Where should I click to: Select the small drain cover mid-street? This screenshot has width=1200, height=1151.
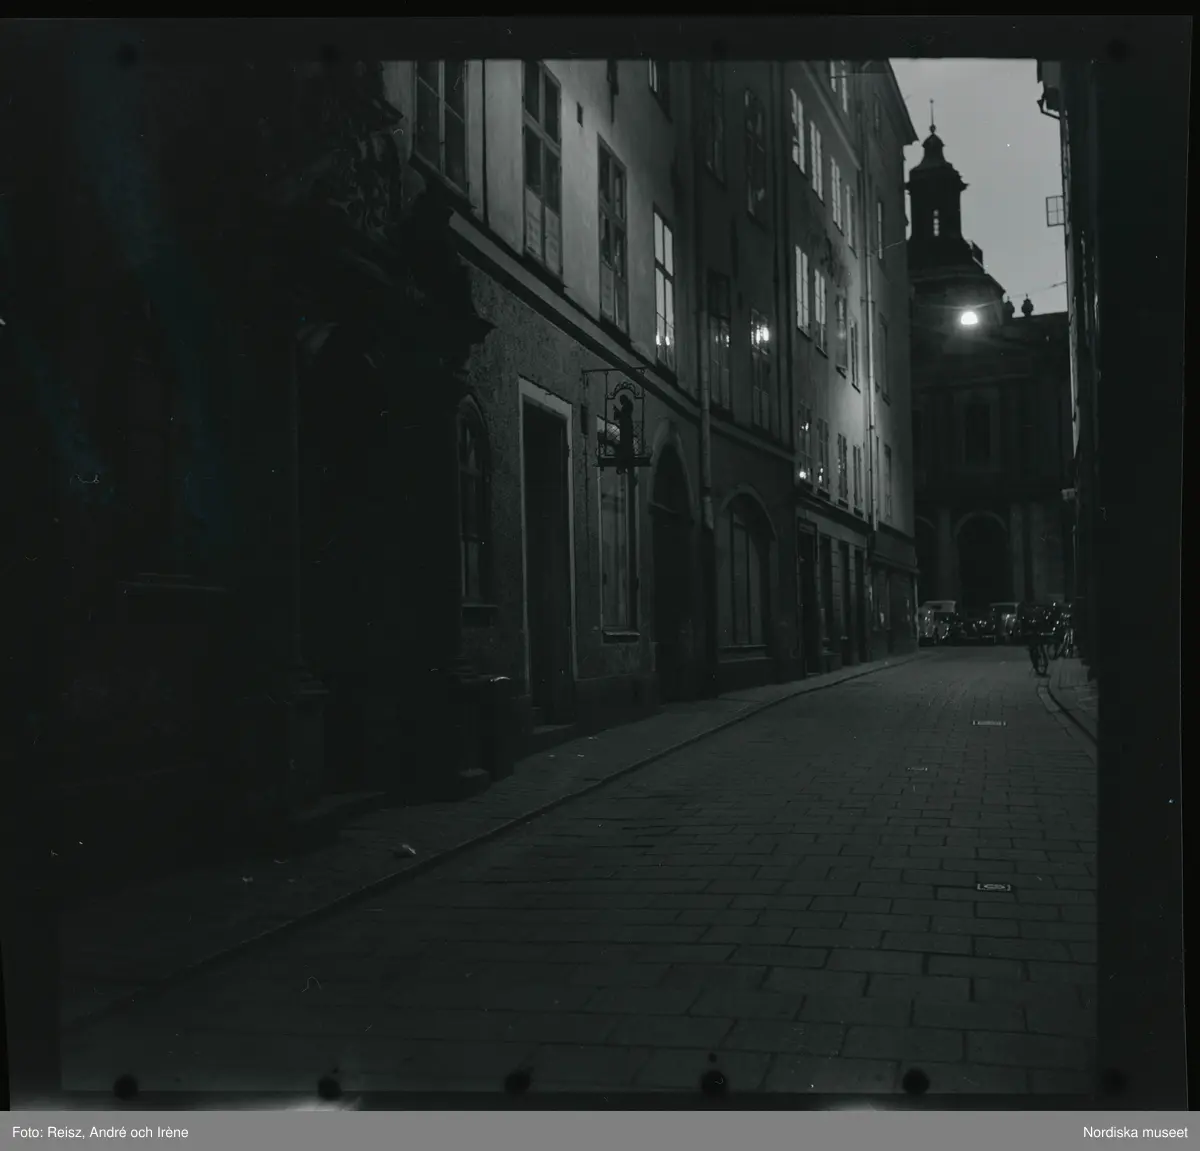[988, 723]
